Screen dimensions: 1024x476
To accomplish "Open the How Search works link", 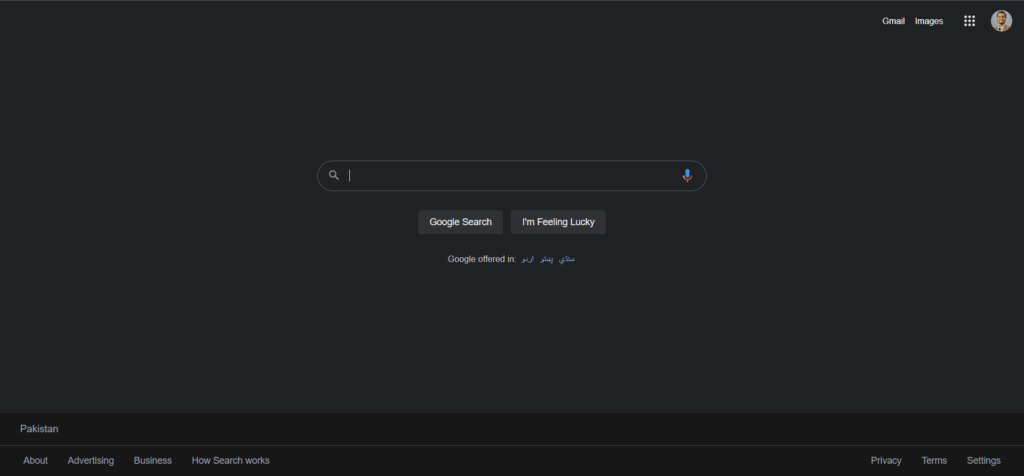I will pos(231,460).
